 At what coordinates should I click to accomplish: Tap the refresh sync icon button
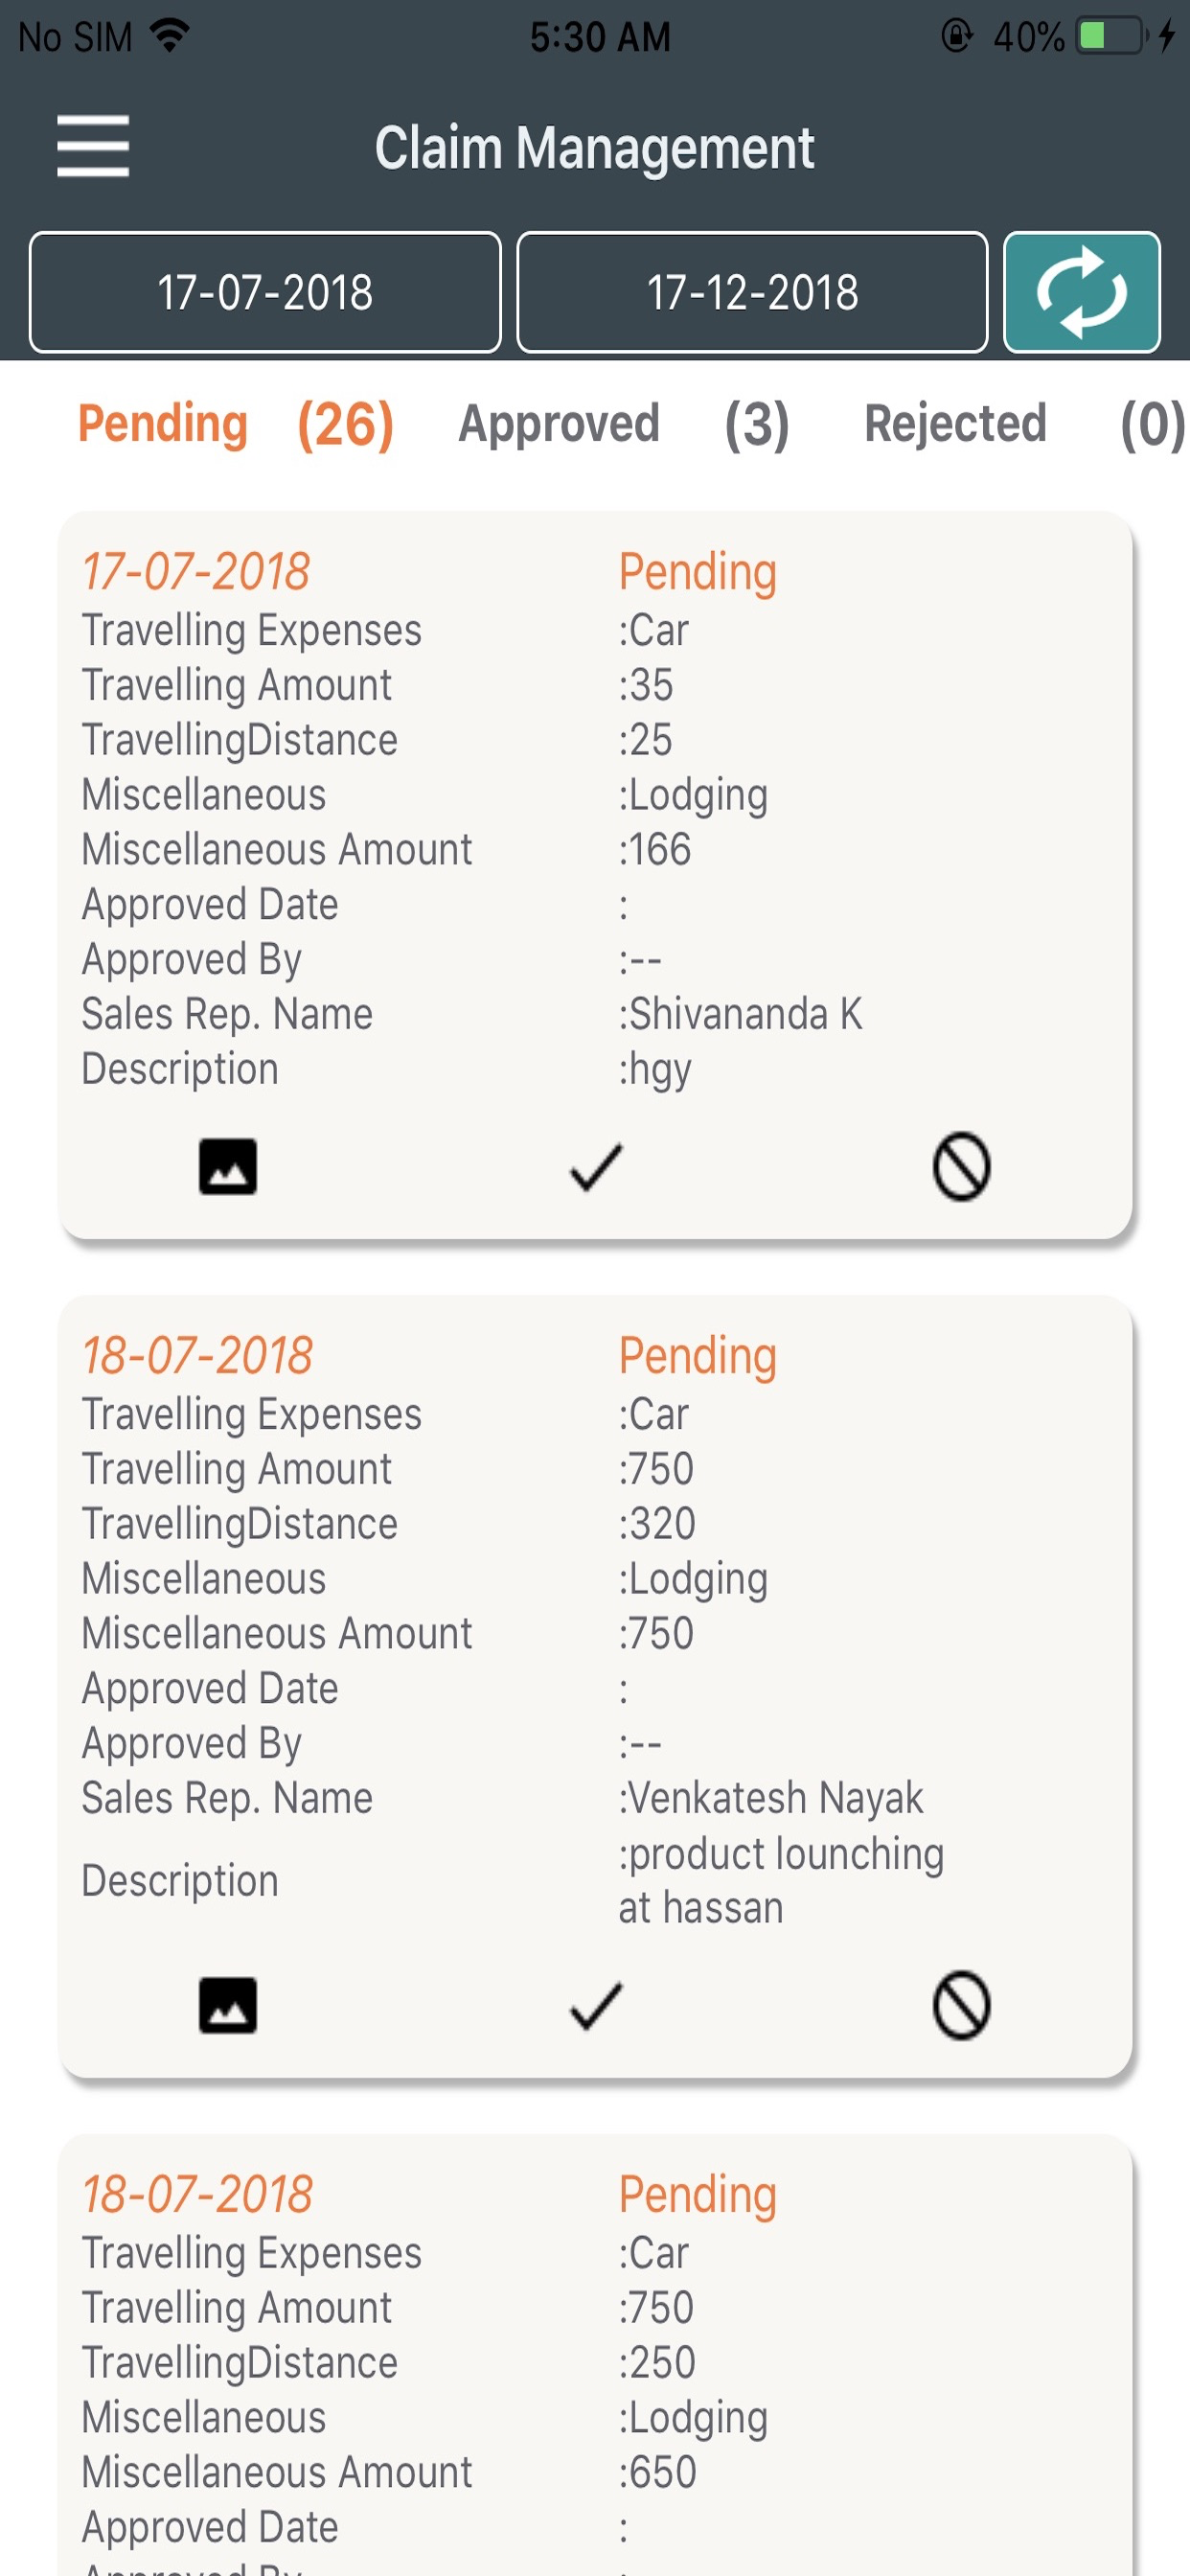[x=1081, y=292]
